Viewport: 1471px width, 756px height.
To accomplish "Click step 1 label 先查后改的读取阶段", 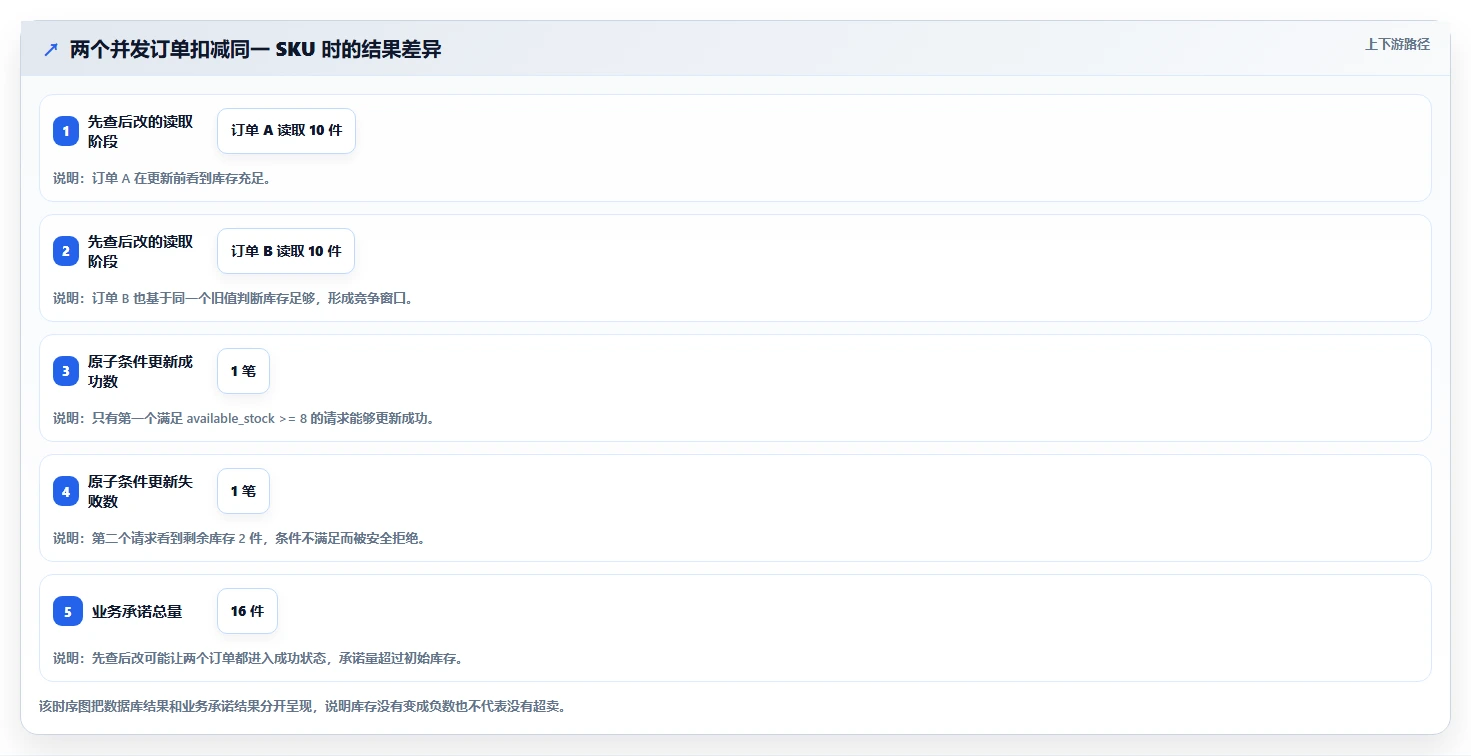I will [x=140, y=131].
